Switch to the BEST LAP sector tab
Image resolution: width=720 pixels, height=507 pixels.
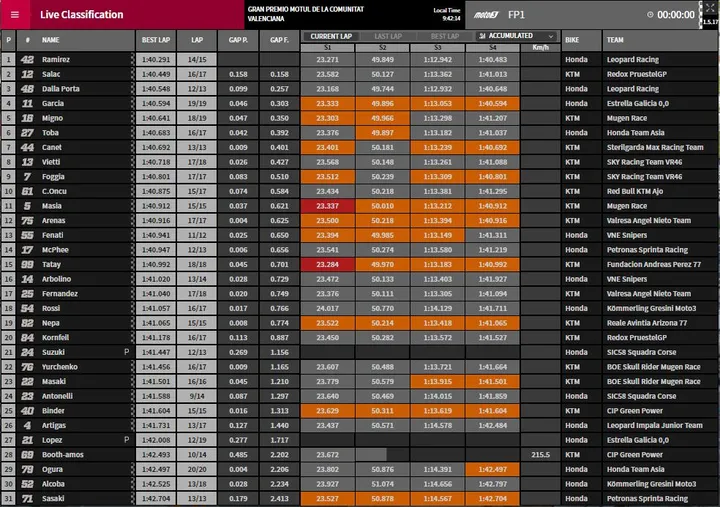444,36
